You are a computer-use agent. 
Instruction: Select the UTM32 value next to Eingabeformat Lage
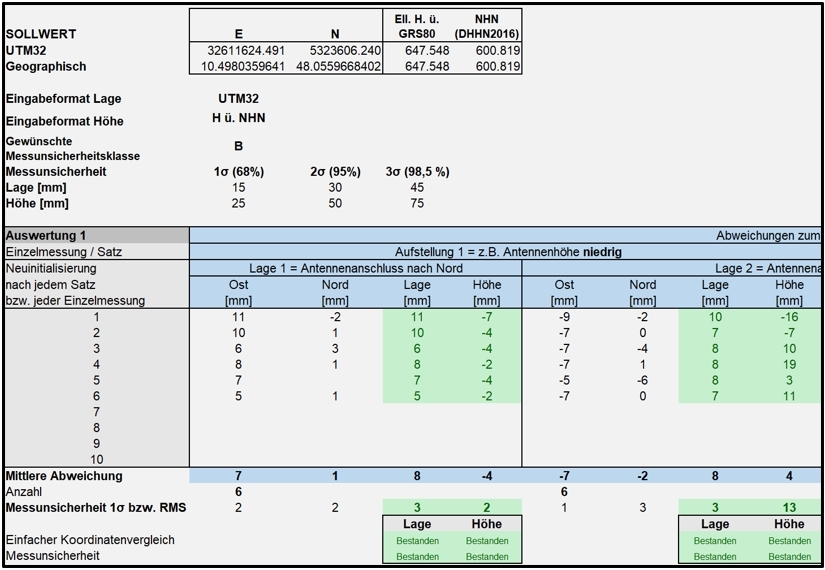[238, 98]
